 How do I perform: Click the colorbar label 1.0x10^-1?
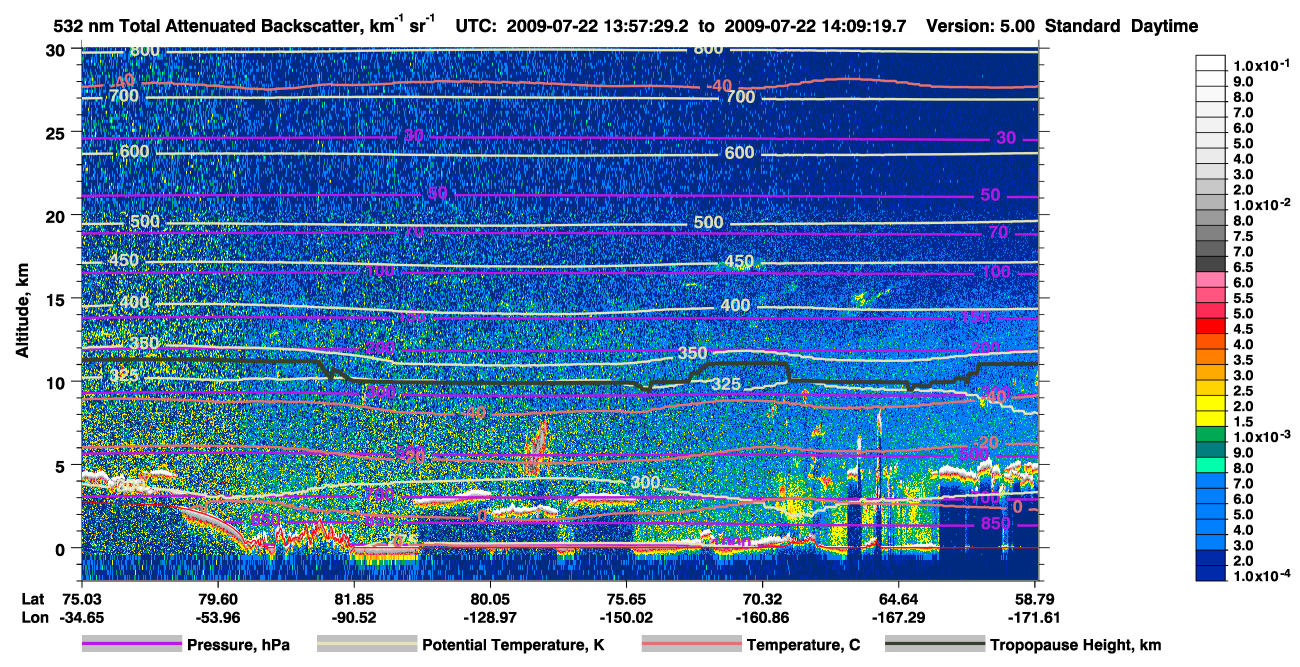point(1263,65)
